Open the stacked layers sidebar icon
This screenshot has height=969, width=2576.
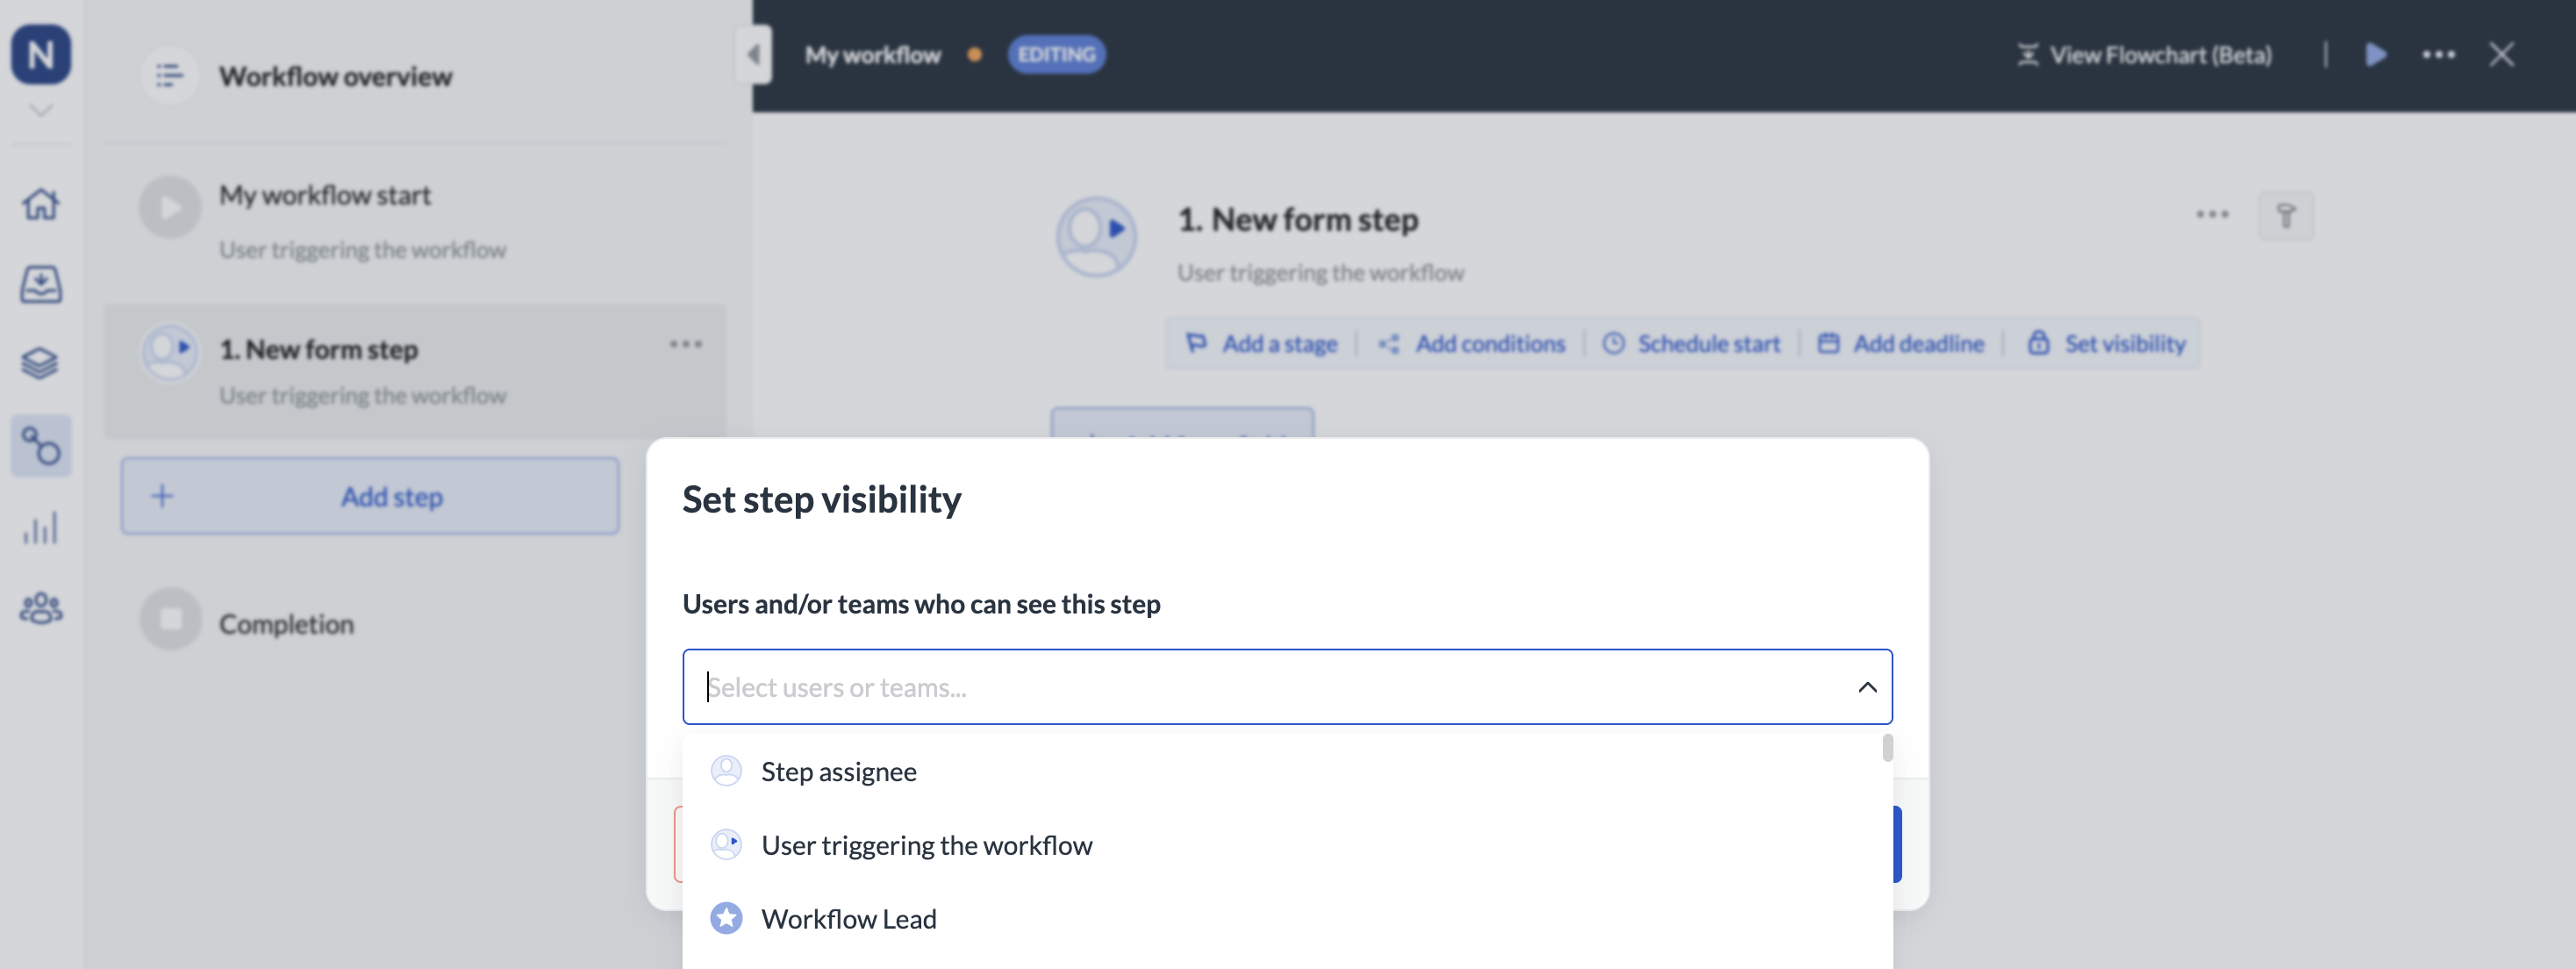point(41,364)
